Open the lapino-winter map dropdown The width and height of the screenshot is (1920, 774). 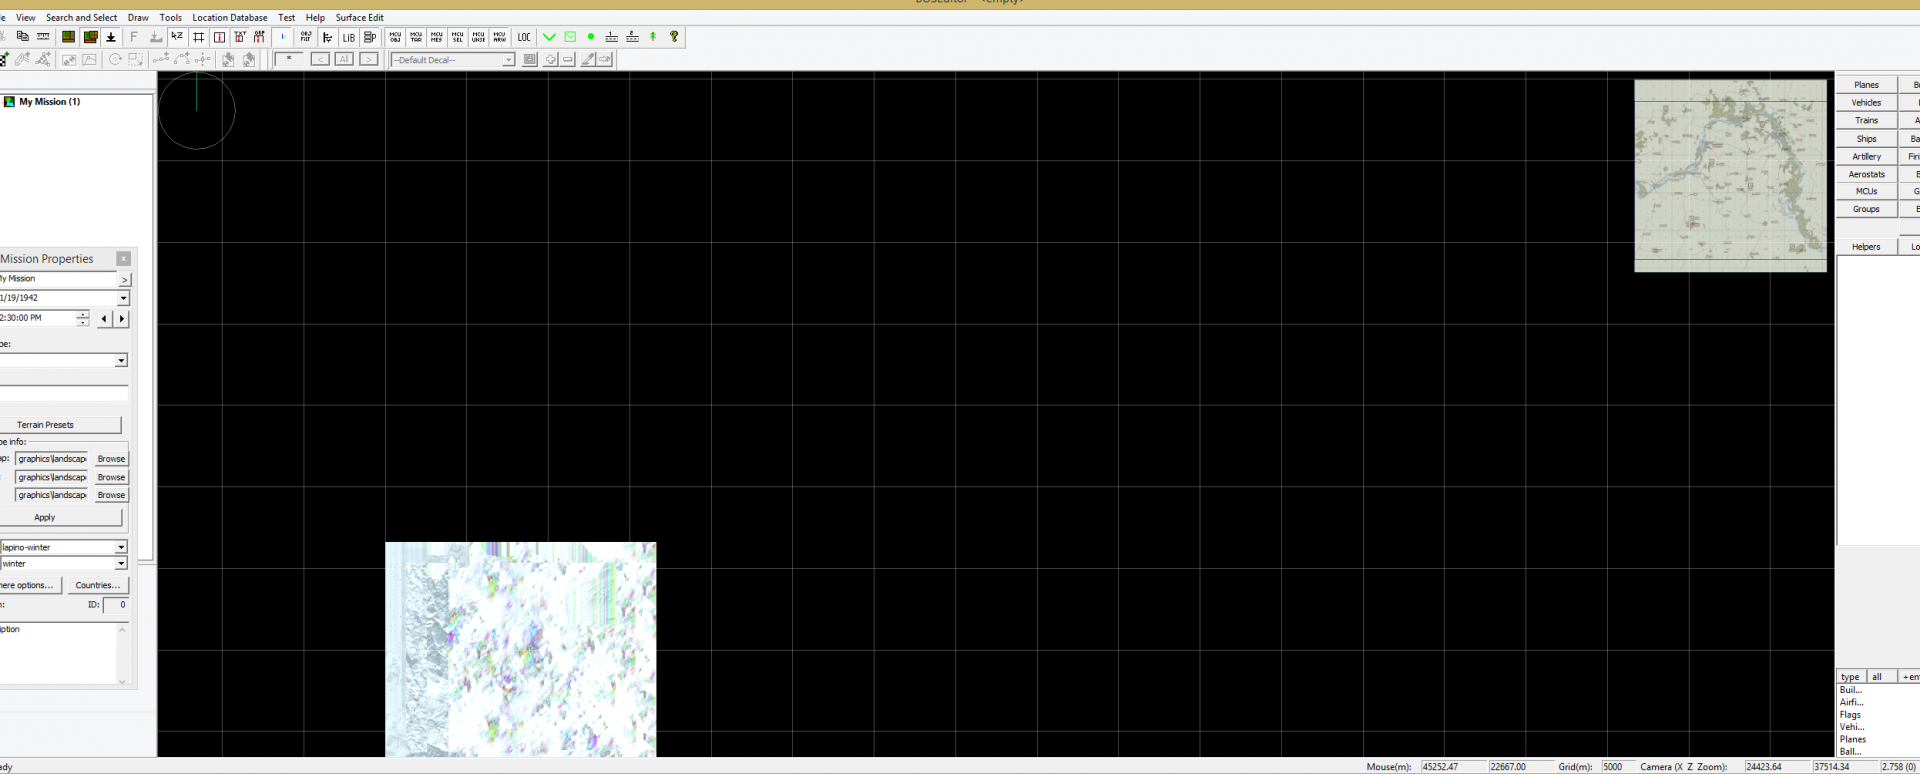click(121, 547)
